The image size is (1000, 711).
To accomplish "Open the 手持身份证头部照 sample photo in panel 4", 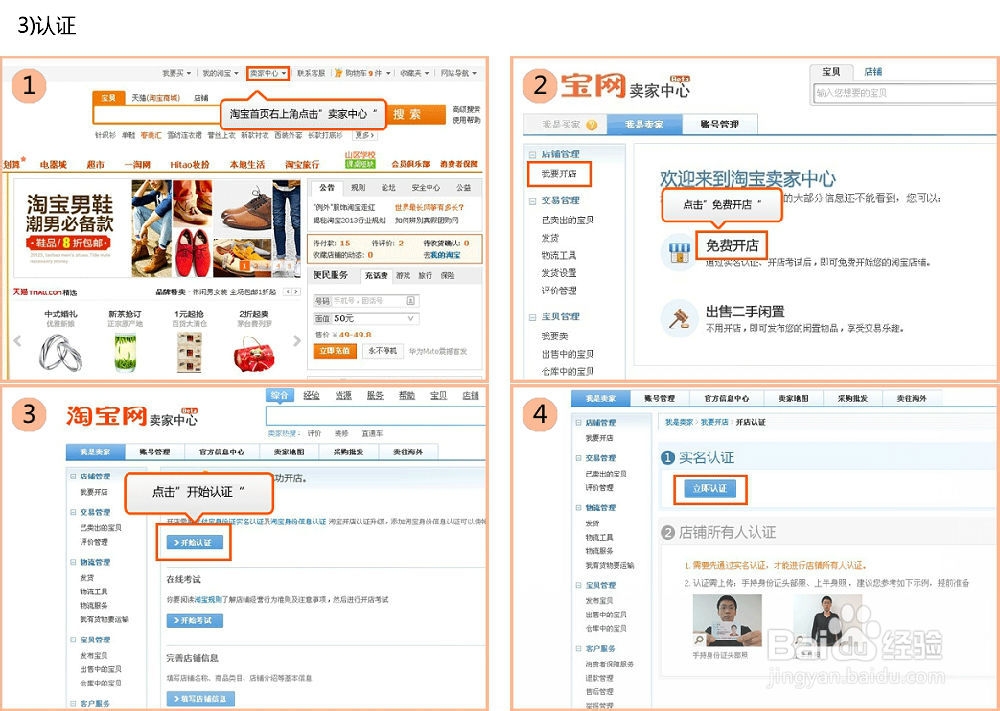I will point(727,621).
